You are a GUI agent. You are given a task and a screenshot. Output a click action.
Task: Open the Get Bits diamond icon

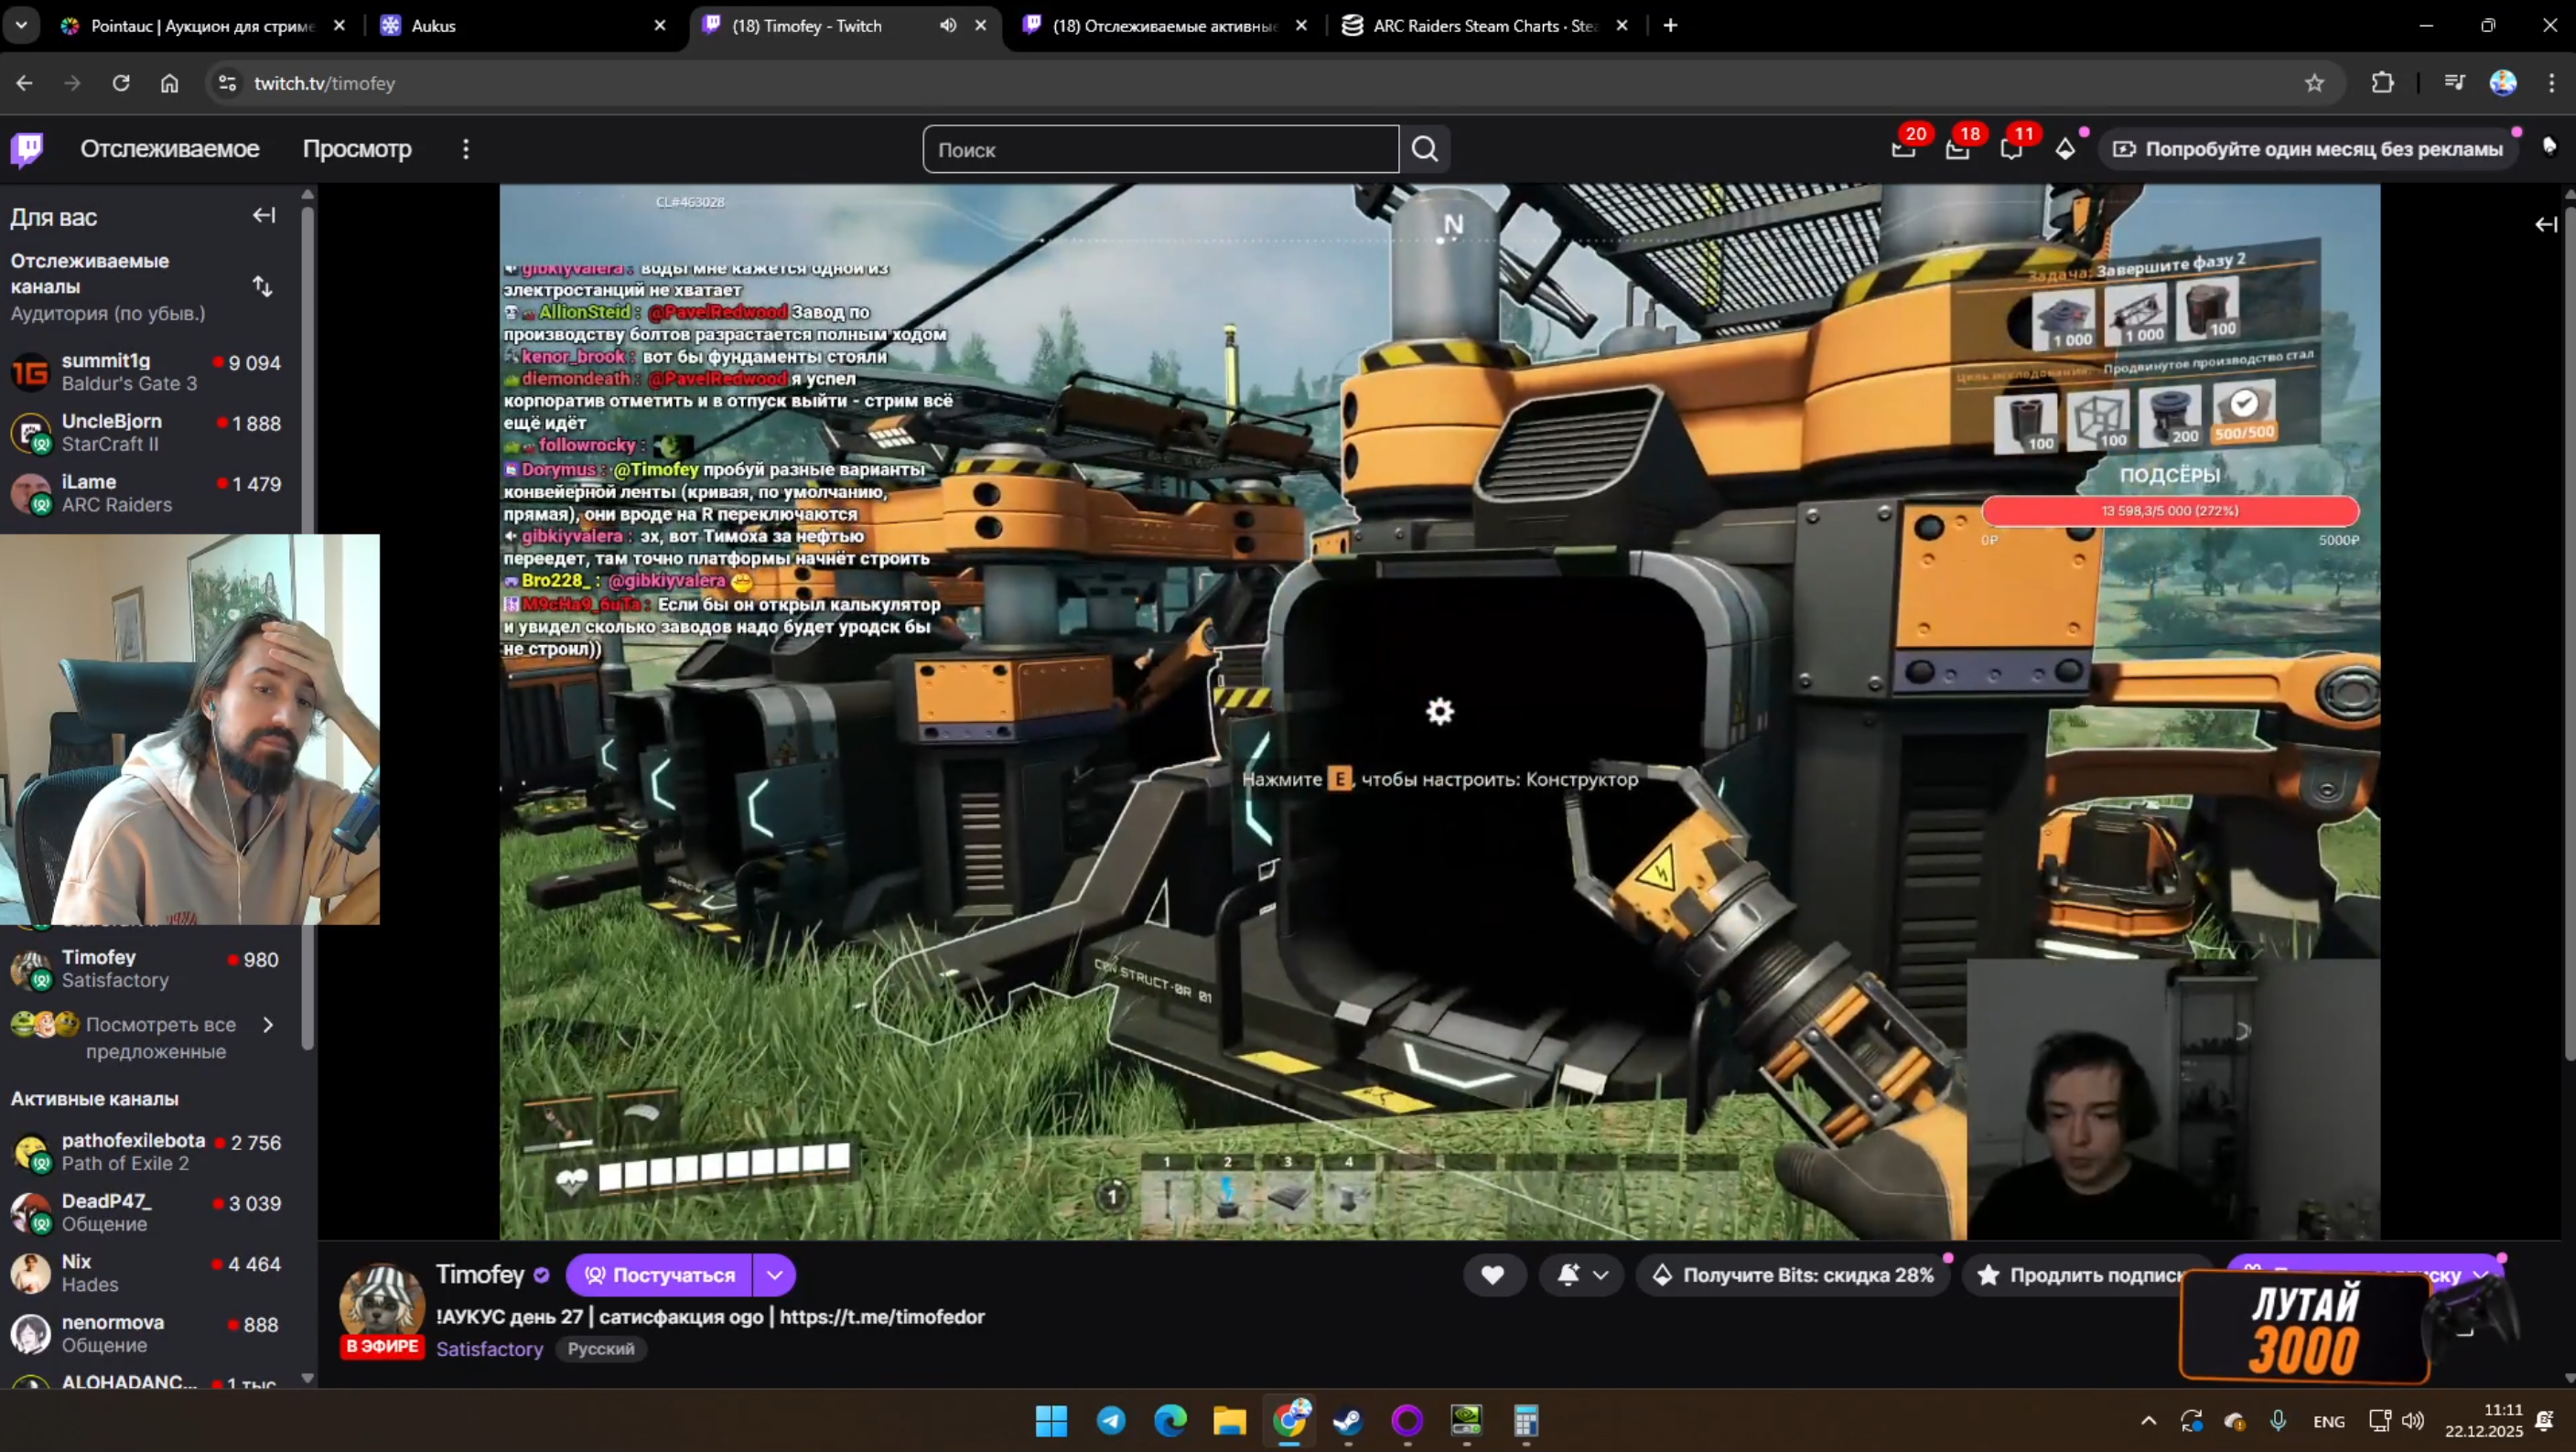click(x=2065, y=149)
